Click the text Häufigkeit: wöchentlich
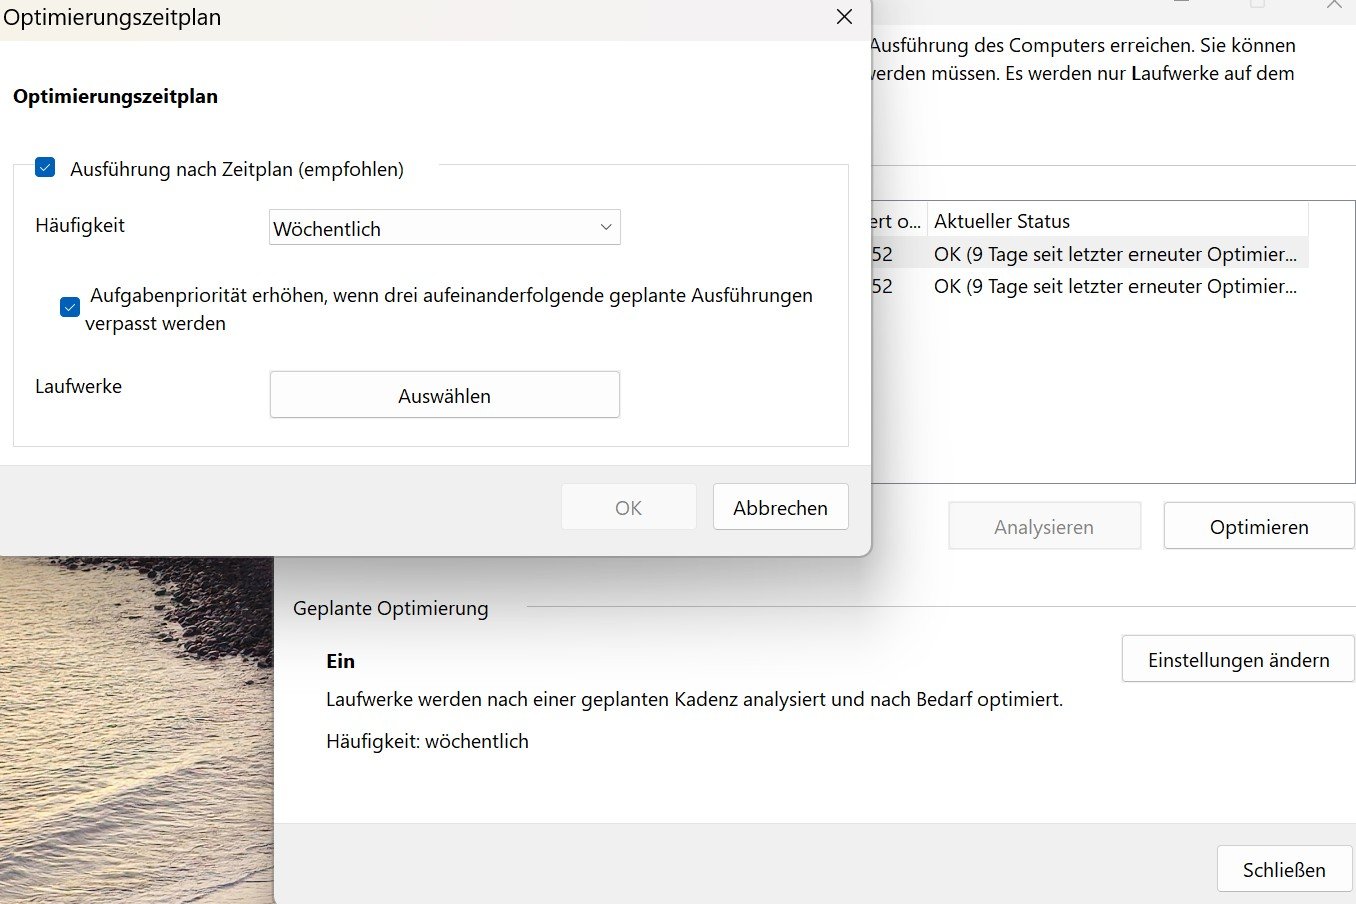Screen dimensions: 1356x904 tap(427, 741)
